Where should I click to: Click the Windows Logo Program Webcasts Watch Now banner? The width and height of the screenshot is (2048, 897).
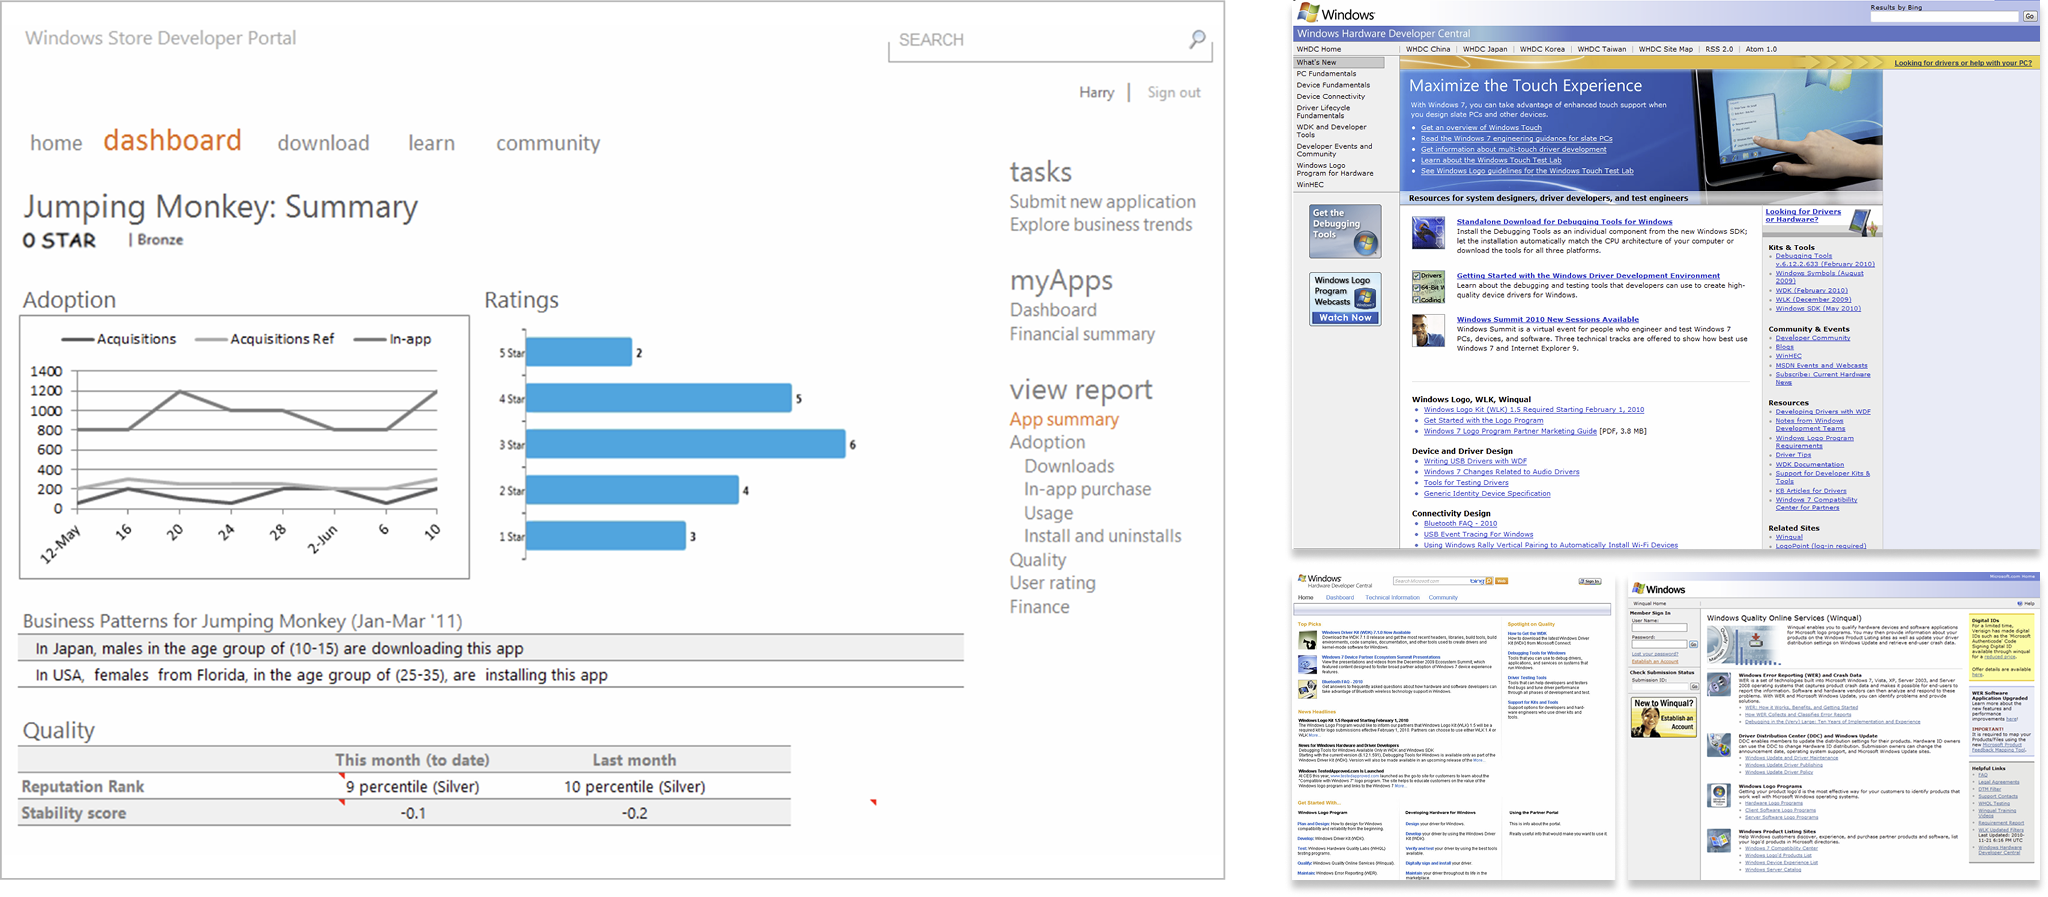point(1345,298)
